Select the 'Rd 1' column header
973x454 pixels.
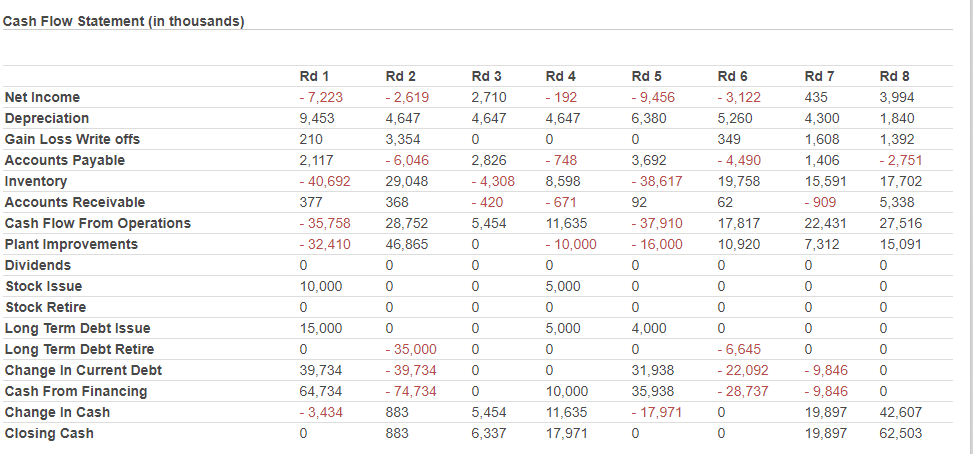[x=314, y=76]
